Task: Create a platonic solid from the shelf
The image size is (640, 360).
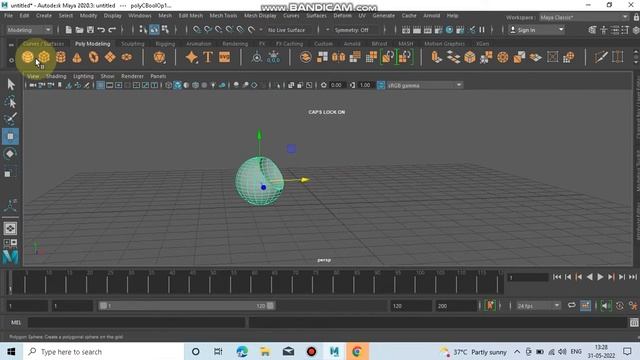Action: coord(159,57)
